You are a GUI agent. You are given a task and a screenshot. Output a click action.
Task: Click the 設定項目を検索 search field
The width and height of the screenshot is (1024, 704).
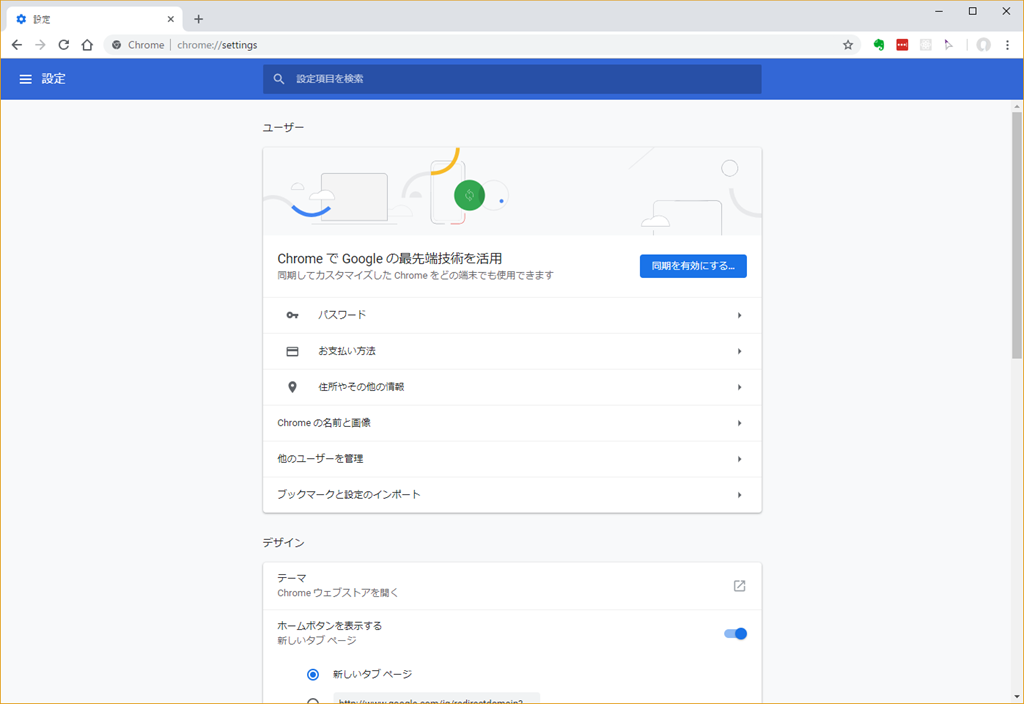[512, 79]
